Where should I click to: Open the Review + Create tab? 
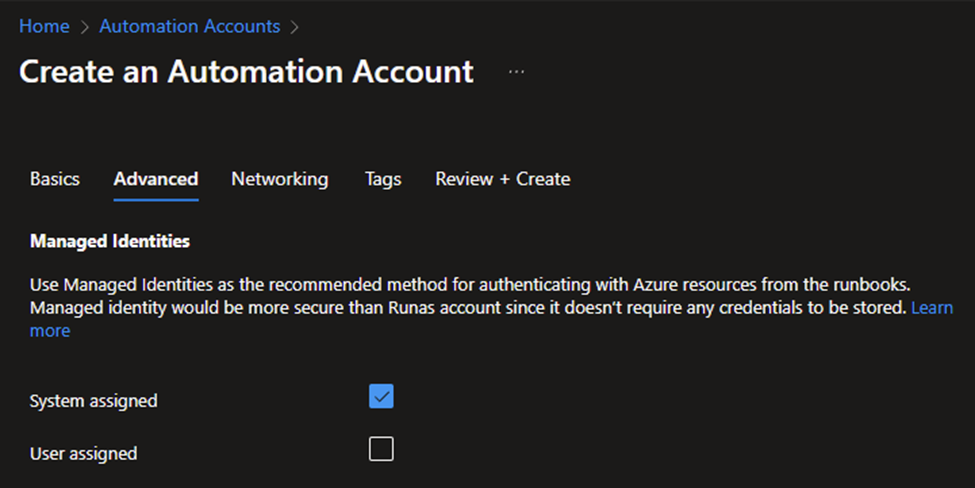tap(502, 179)
